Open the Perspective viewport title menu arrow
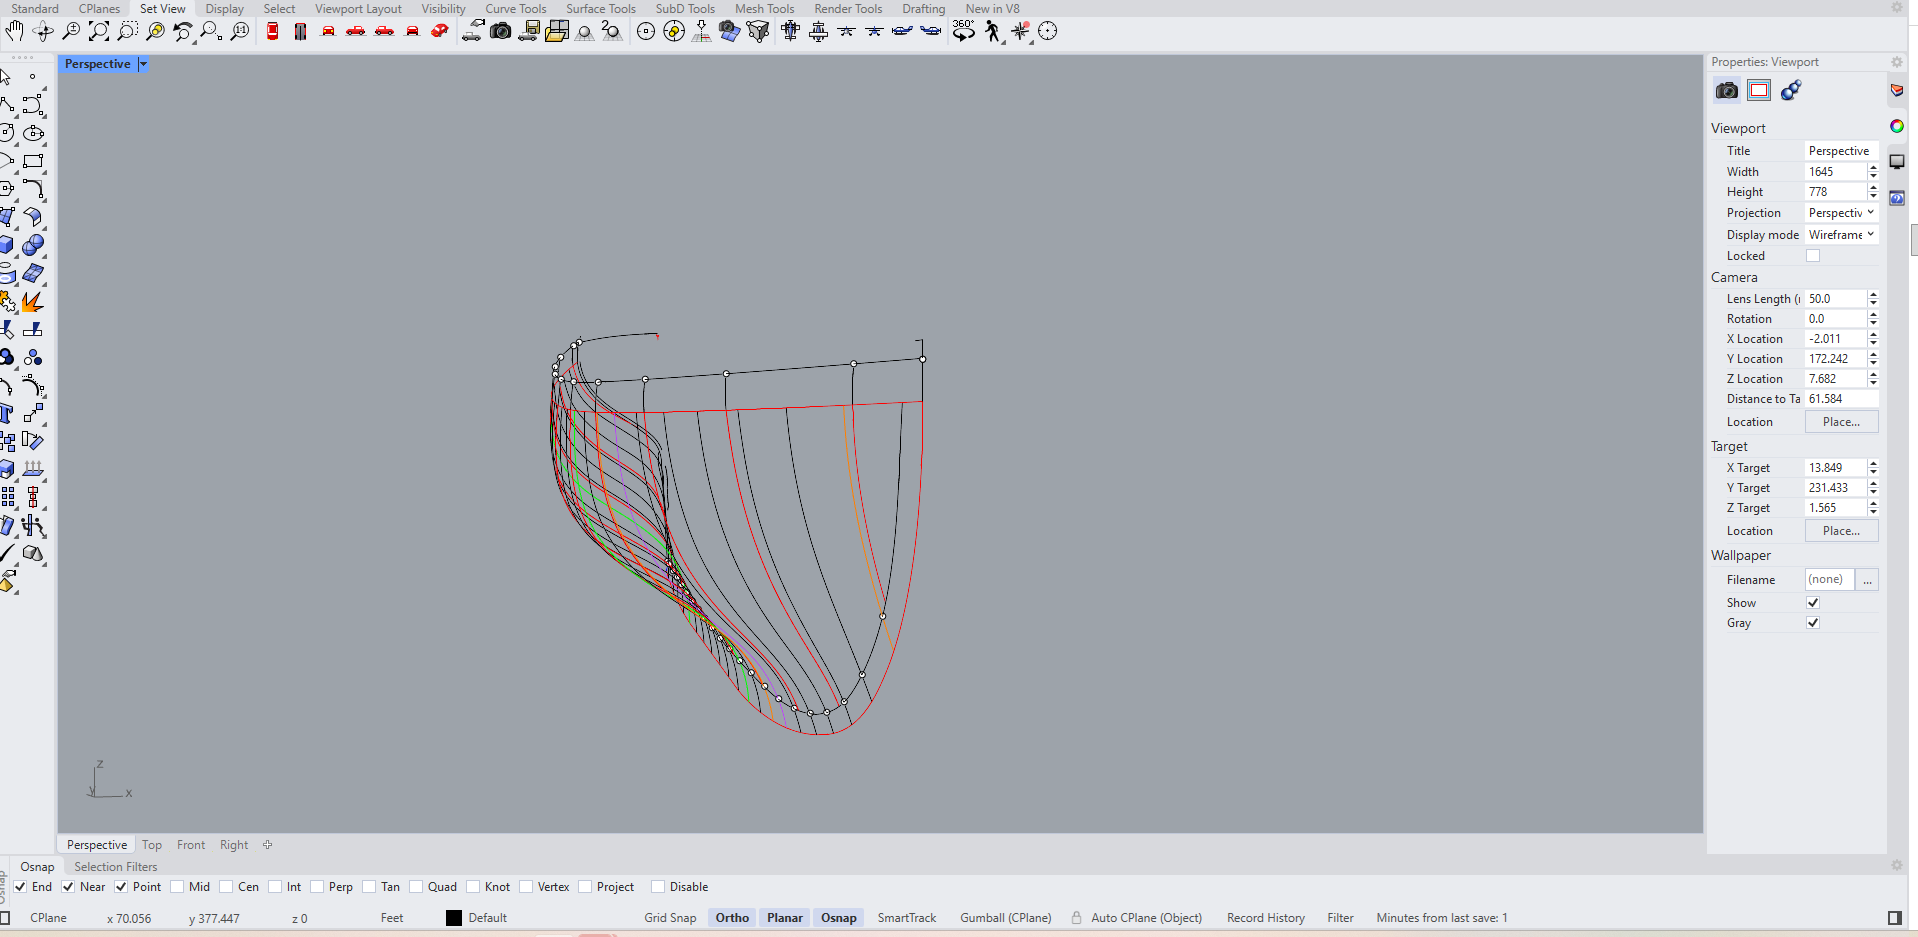This screenshot has width=1918, height=937. [143, 64]
